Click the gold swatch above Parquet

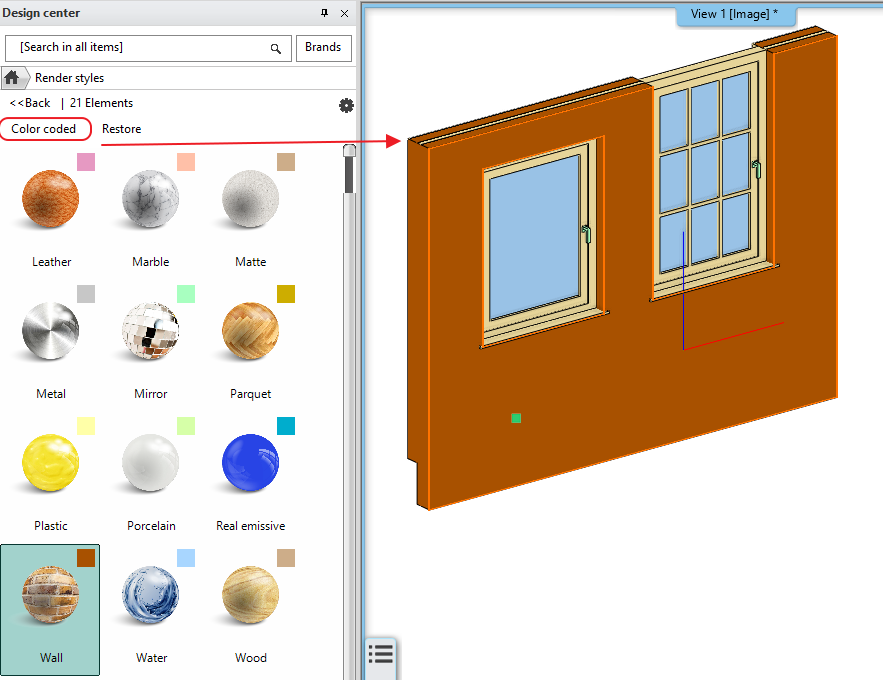point(286,294)
